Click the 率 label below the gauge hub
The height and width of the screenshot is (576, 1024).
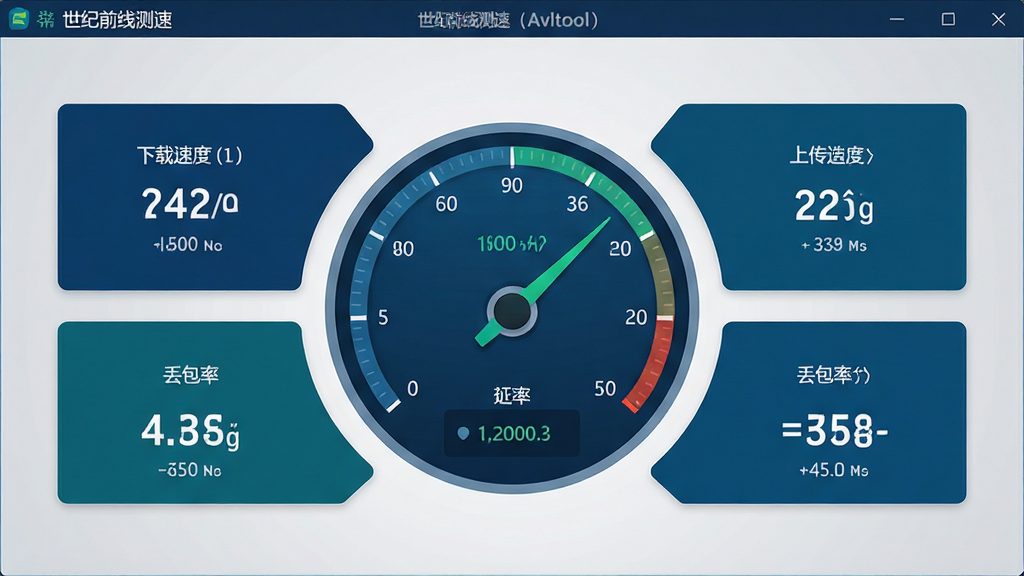(512, 396)
